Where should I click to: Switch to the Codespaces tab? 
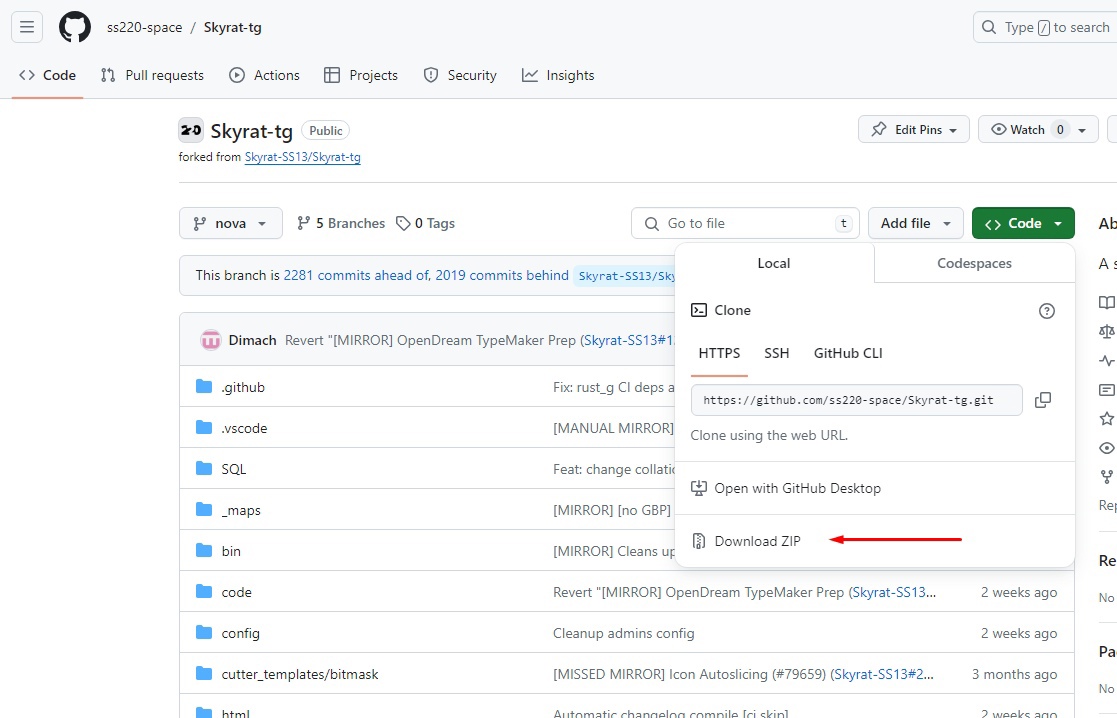point(974,263)
